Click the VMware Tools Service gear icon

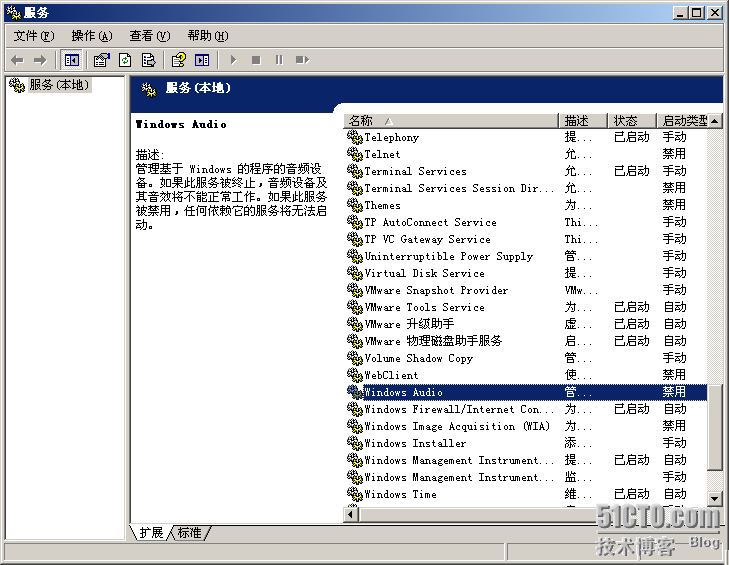click(355, 307)
